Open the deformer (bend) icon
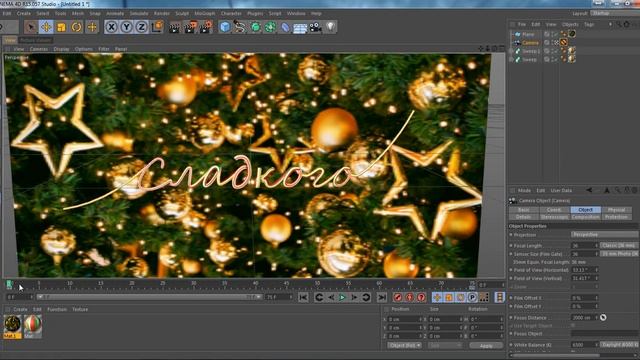640x360 pixels. (x=285, y=27)
